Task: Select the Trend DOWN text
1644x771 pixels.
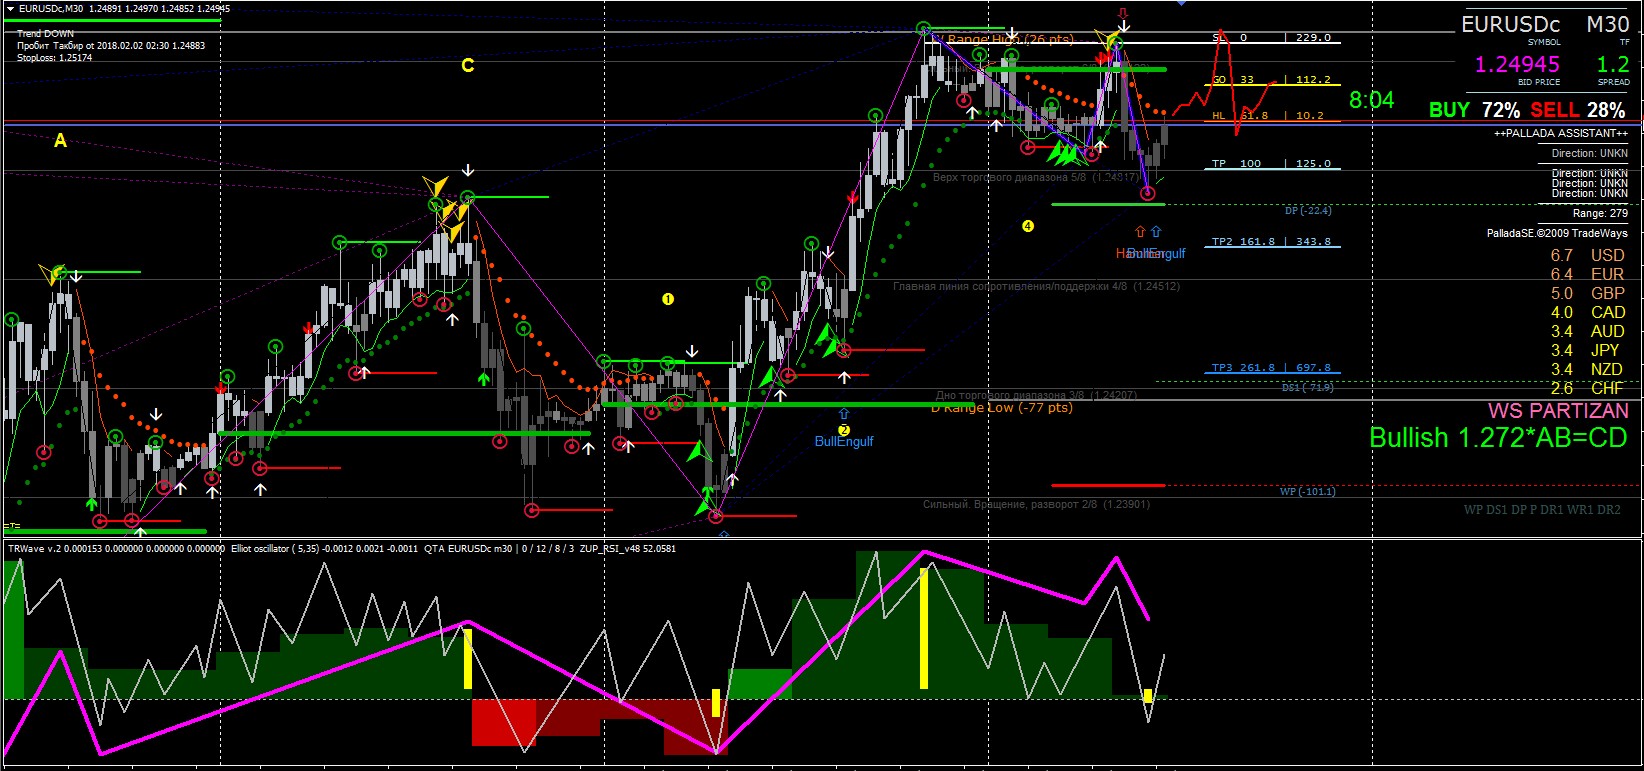Action: (x=45, y=34)
